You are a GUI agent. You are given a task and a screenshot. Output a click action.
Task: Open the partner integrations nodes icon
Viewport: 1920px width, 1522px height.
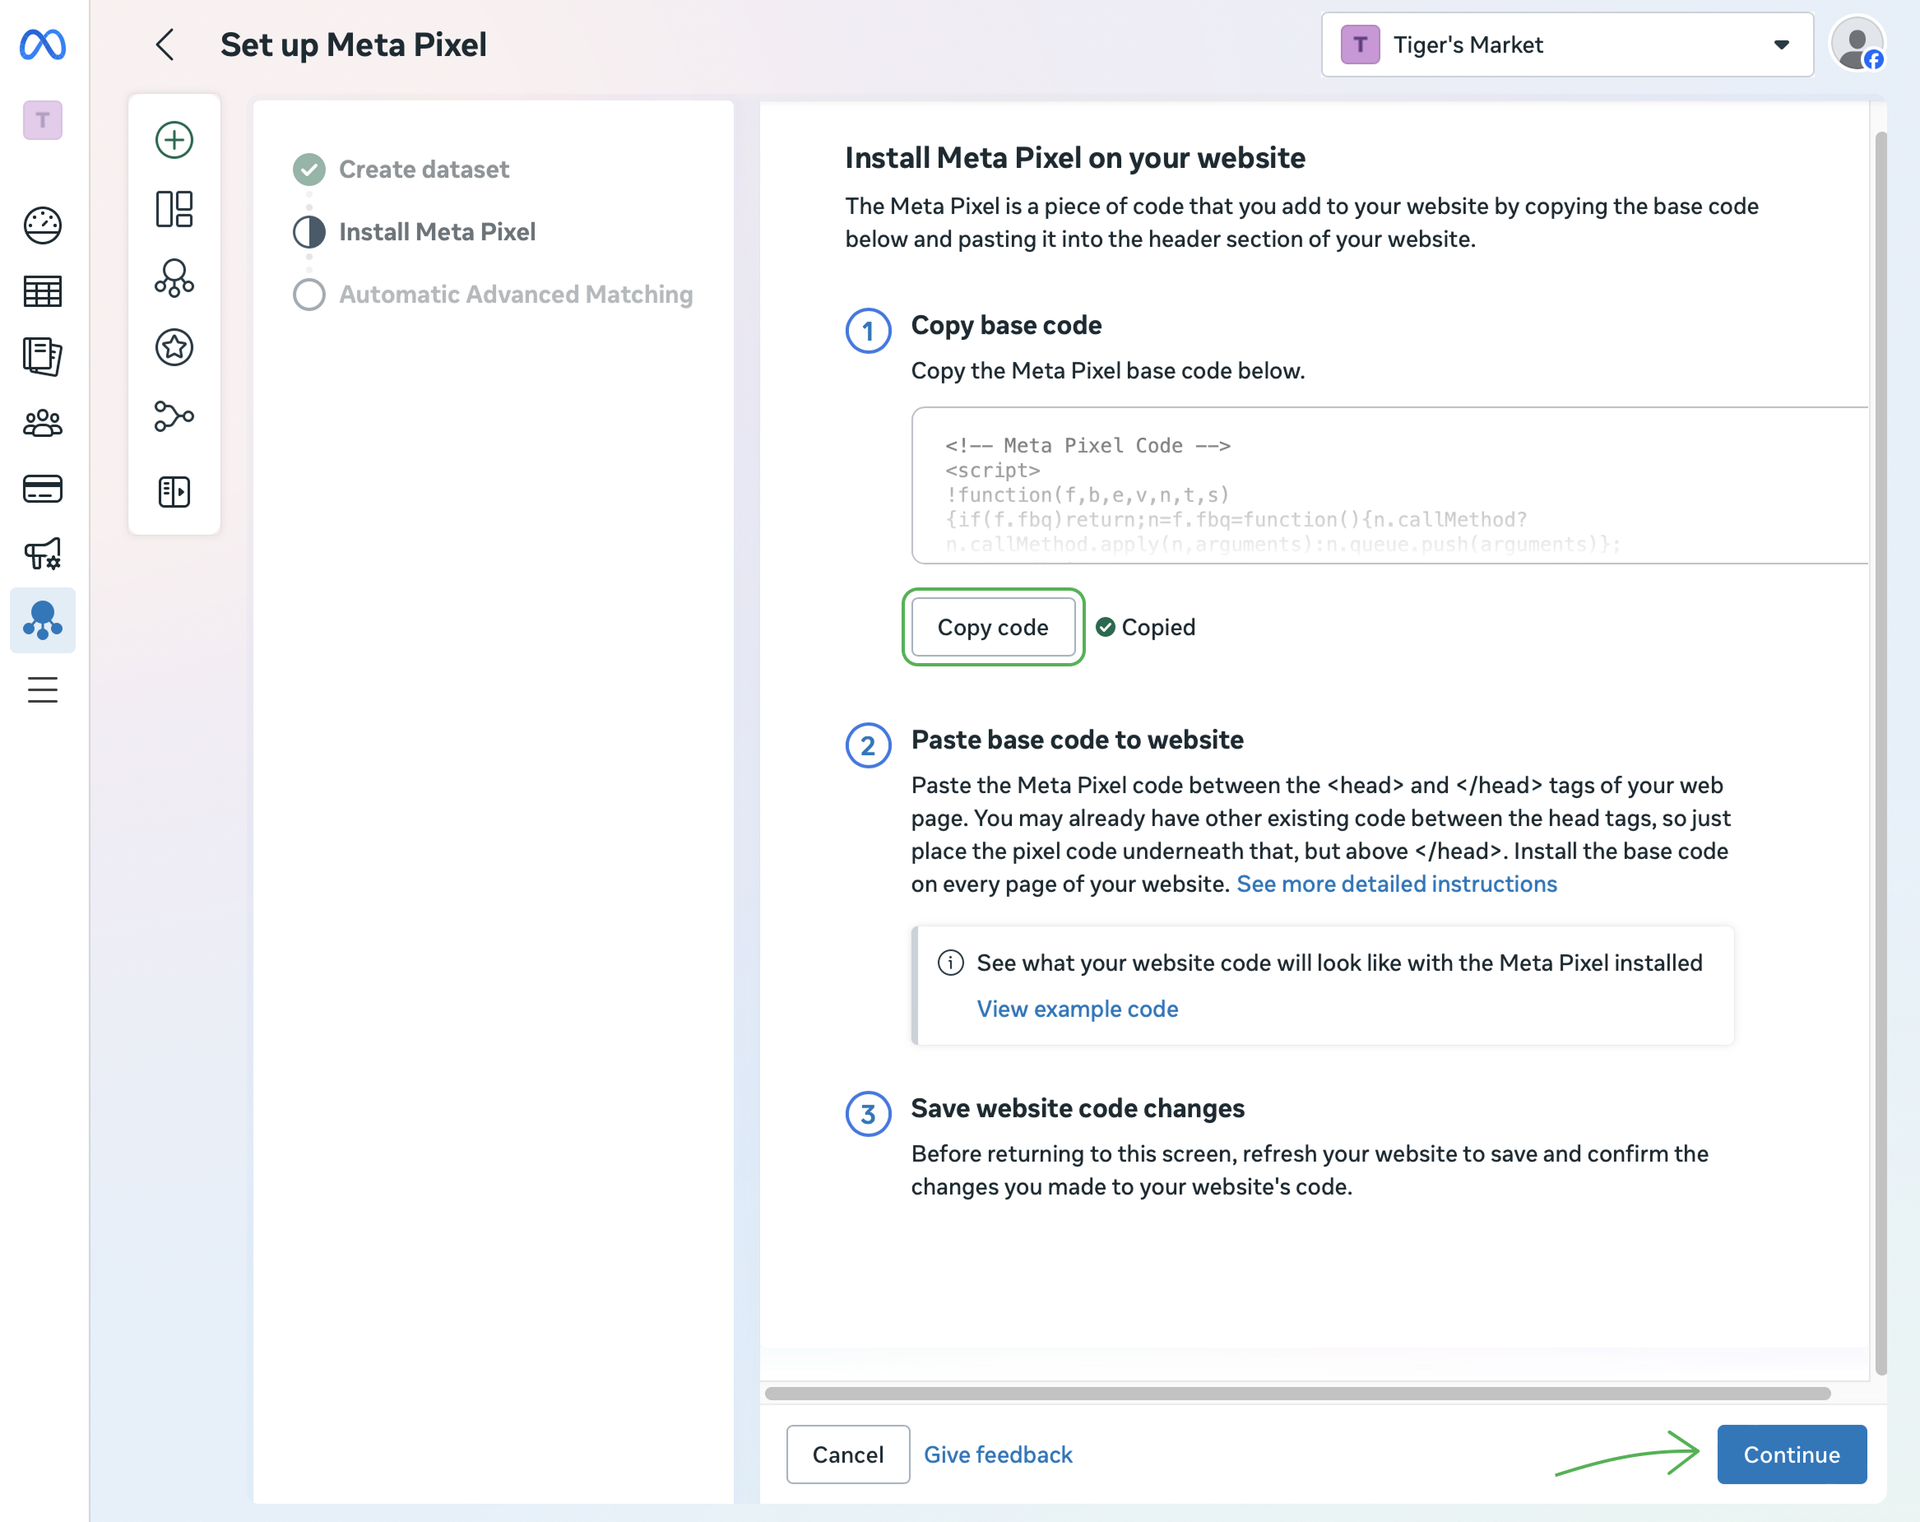click(174, 416)
